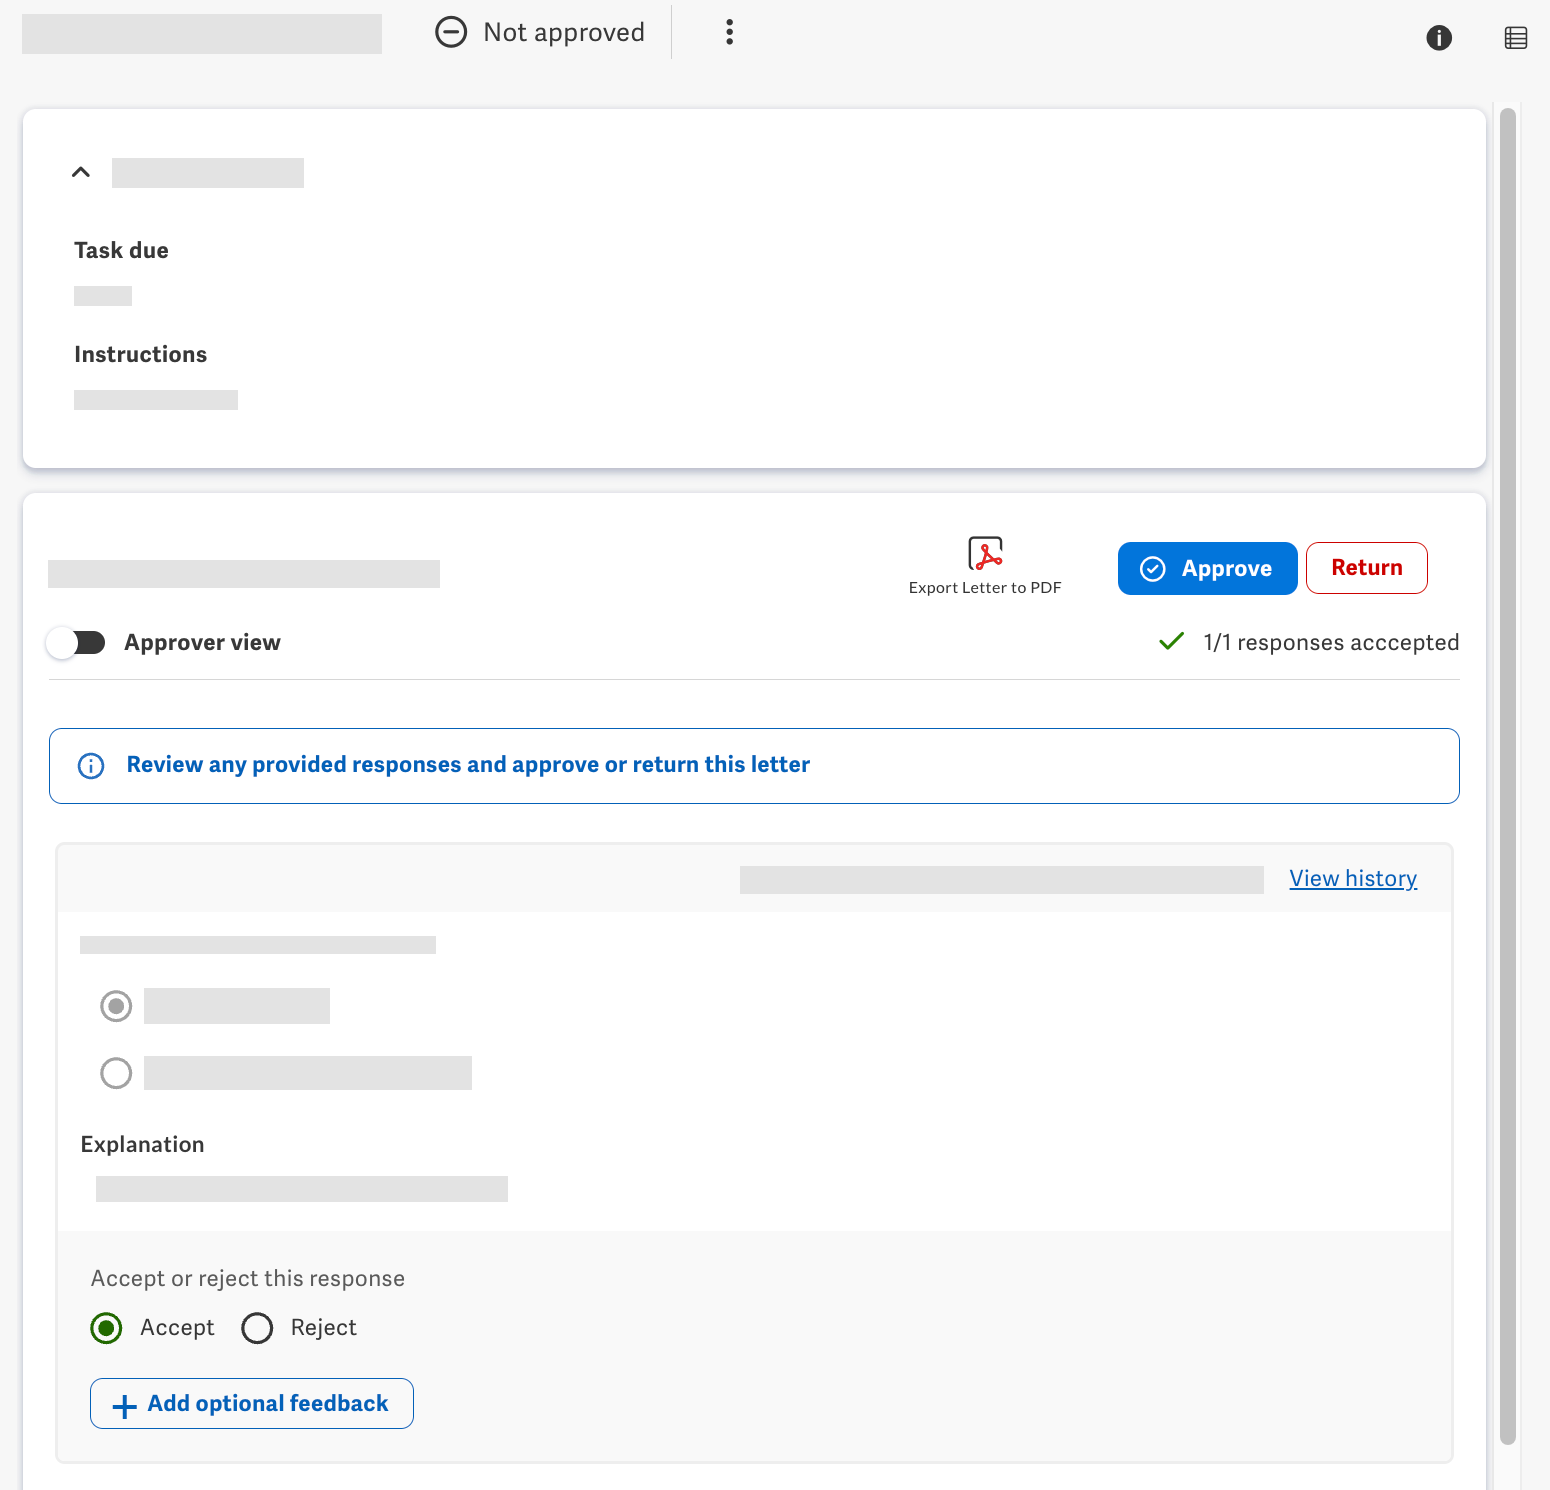Image resolution: width=1550 pixels, height=1490 pixels.
Task: Click the green checkmark beside responses accepted
Action: [x=1170, y=641]
